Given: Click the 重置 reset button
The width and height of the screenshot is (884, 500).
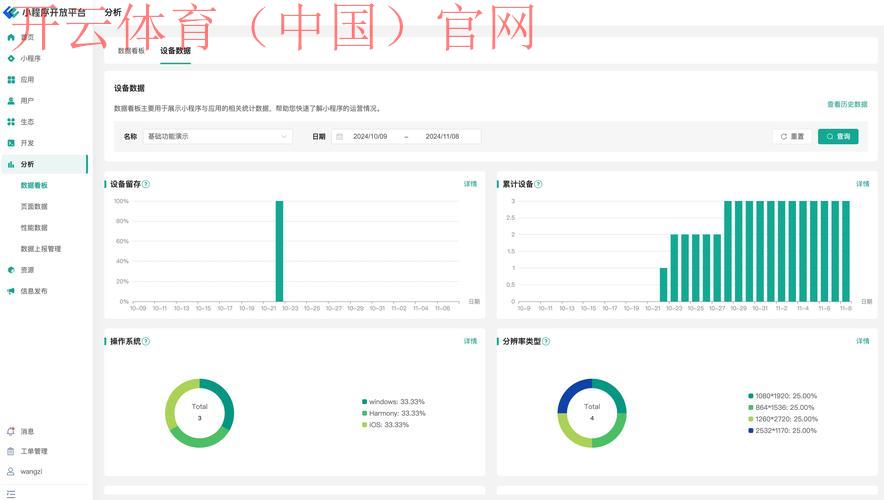Looking at the screenshot, I should point(792,136).
